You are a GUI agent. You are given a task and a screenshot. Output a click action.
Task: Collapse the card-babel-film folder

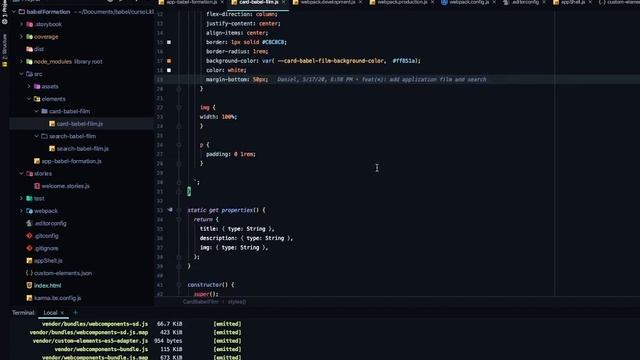36,111
